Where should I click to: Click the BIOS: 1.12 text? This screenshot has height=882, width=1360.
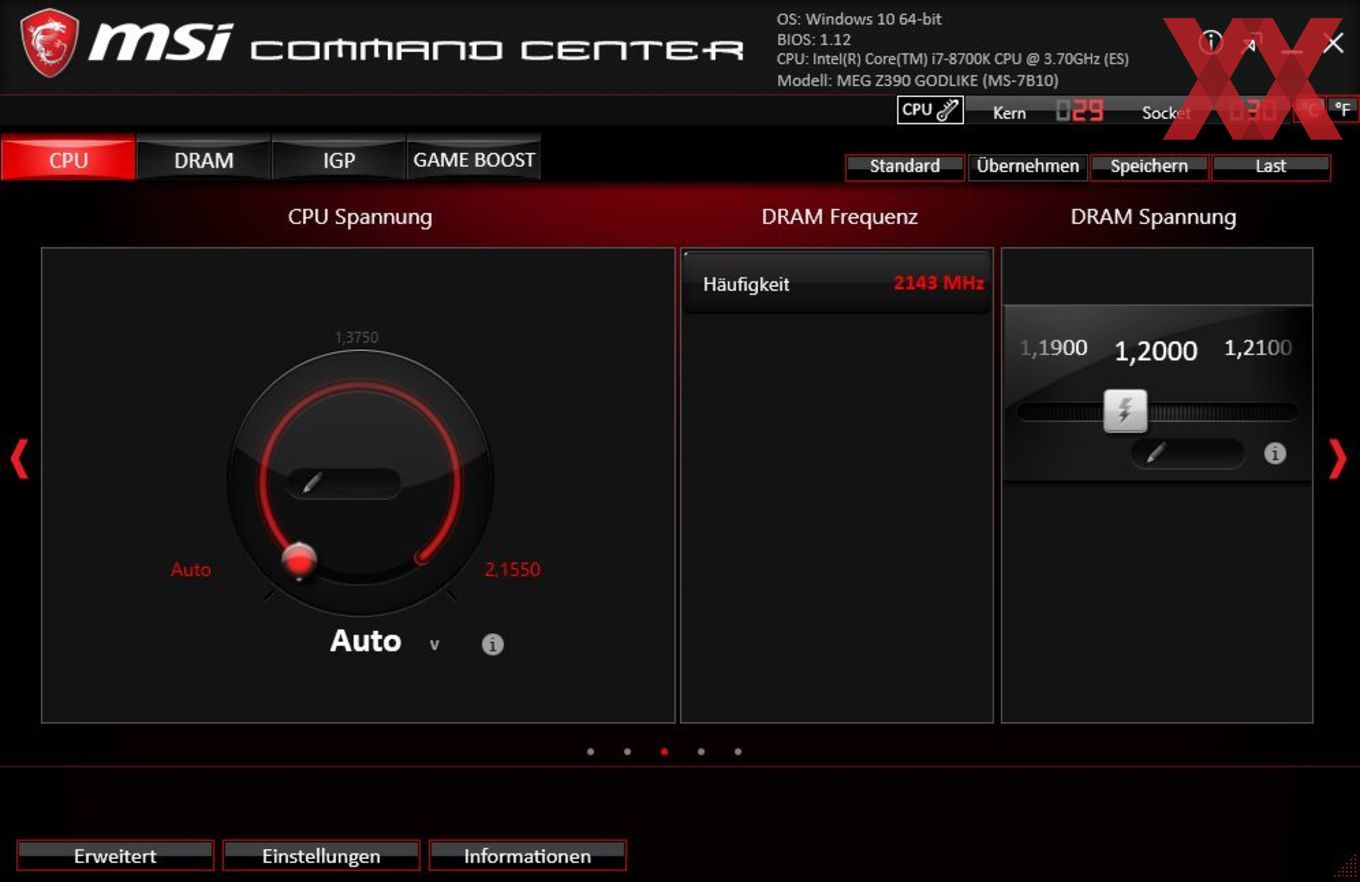813,40
